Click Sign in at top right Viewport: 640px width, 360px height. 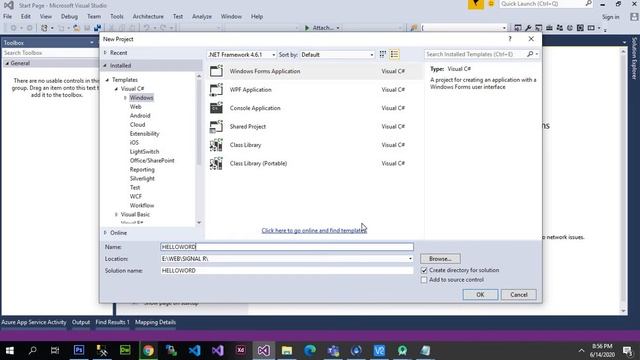[x=610, y=17]
